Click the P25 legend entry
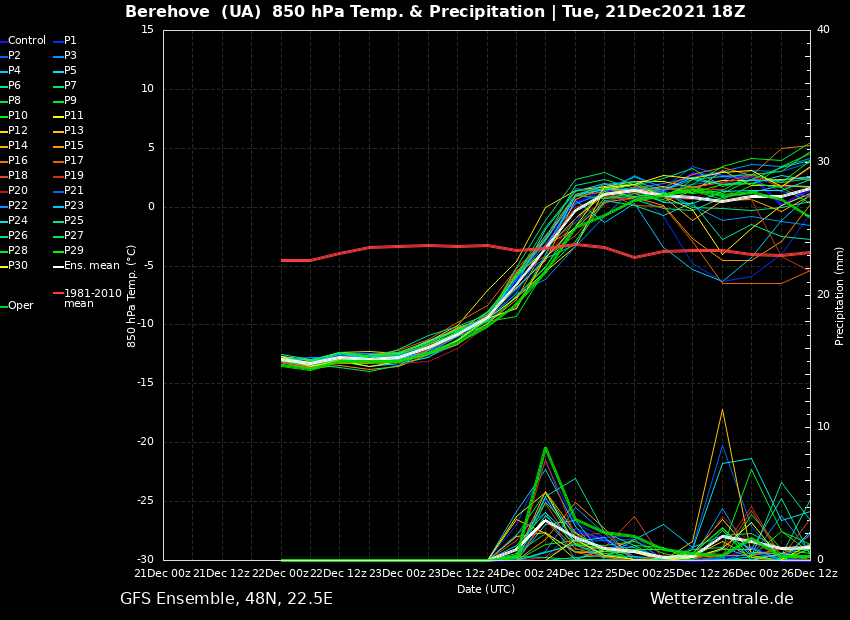The width and height of the screenshot is (850, 620). point(73,221)
